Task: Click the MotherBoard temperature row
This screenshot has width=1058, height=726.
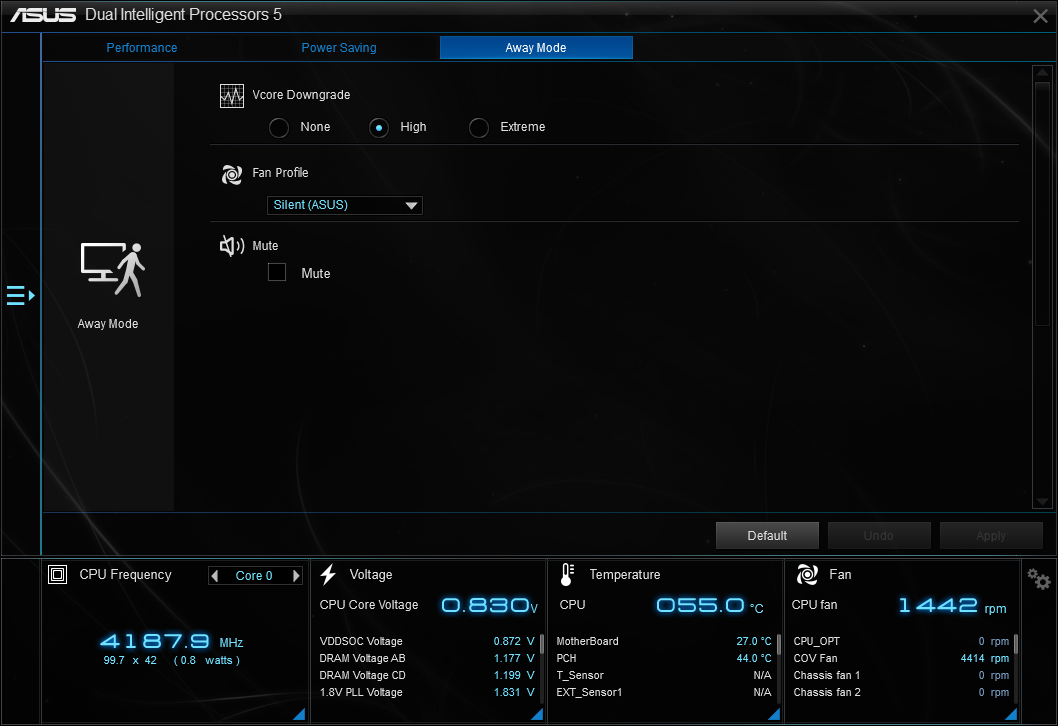Action: (x=664, y=641)
